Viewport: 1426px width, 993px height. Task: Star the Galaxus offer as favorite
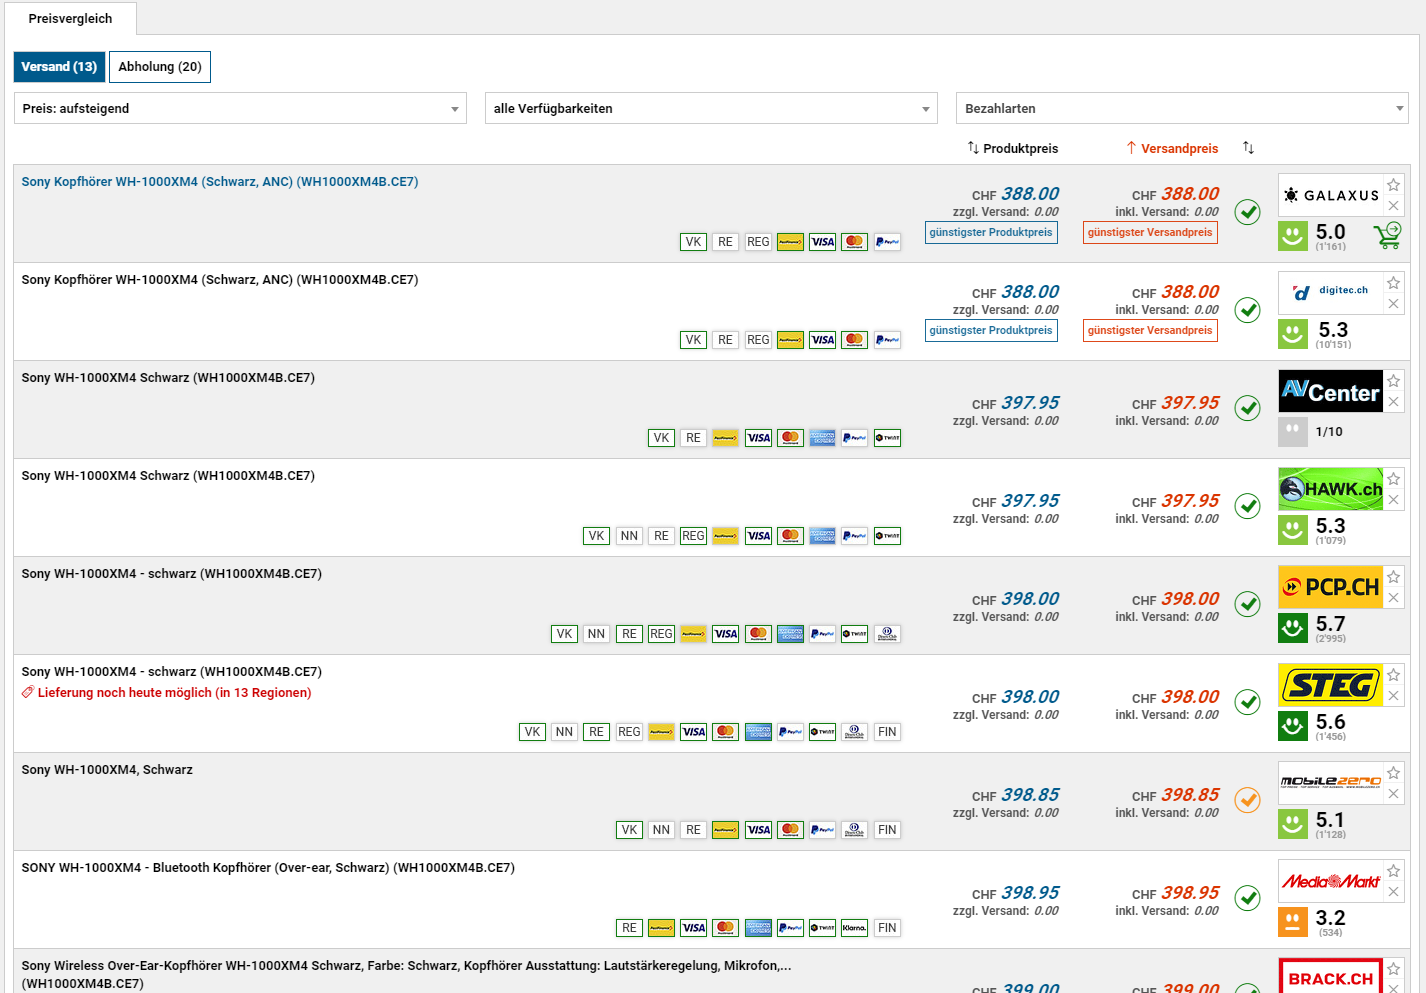(1393, 185)
